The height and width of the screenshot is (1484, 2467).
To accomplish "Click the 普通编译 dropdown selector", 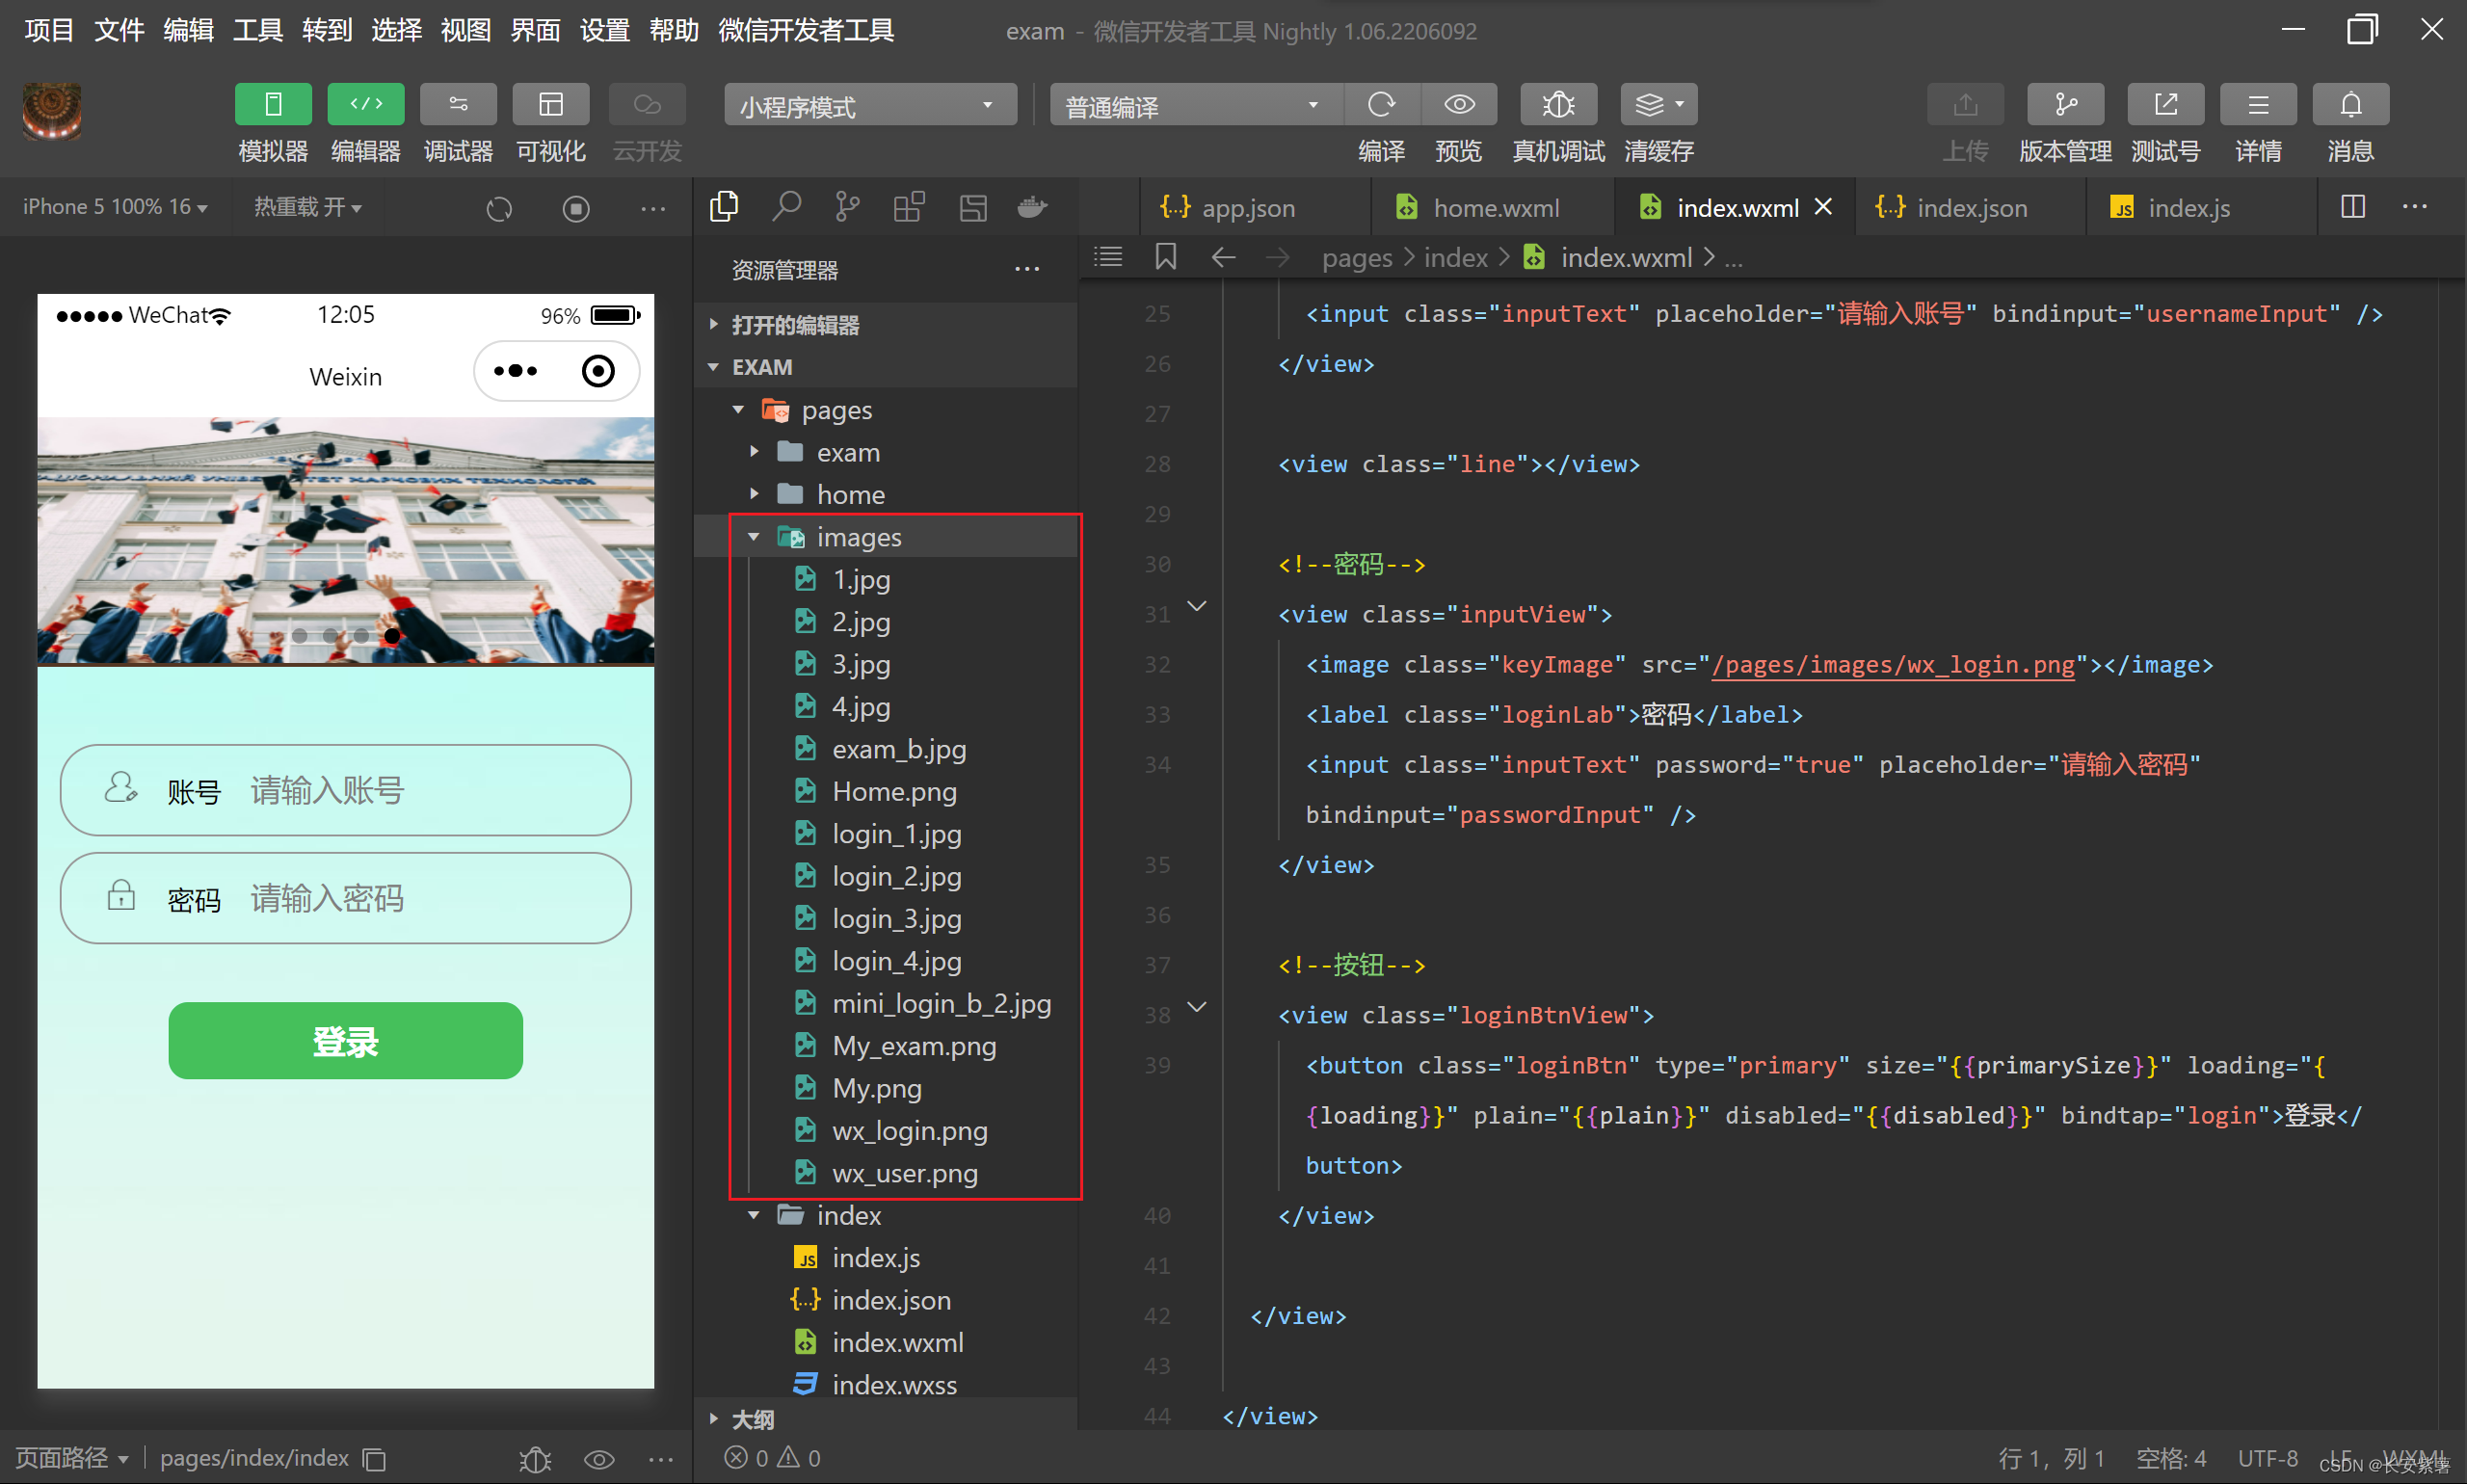I will [x=1180, y=111].
